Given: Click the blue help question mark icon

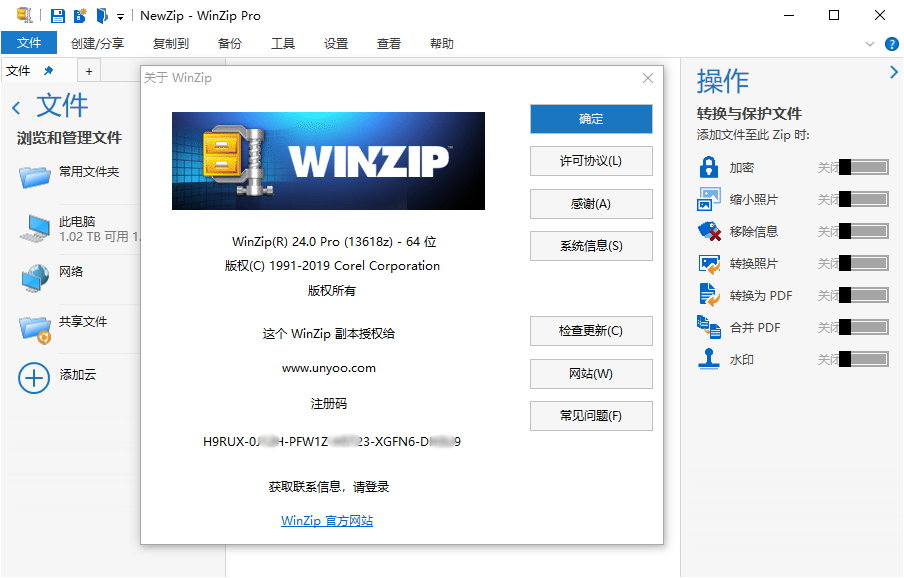Looking at the screenshot, I should click(x=891, y=44).
